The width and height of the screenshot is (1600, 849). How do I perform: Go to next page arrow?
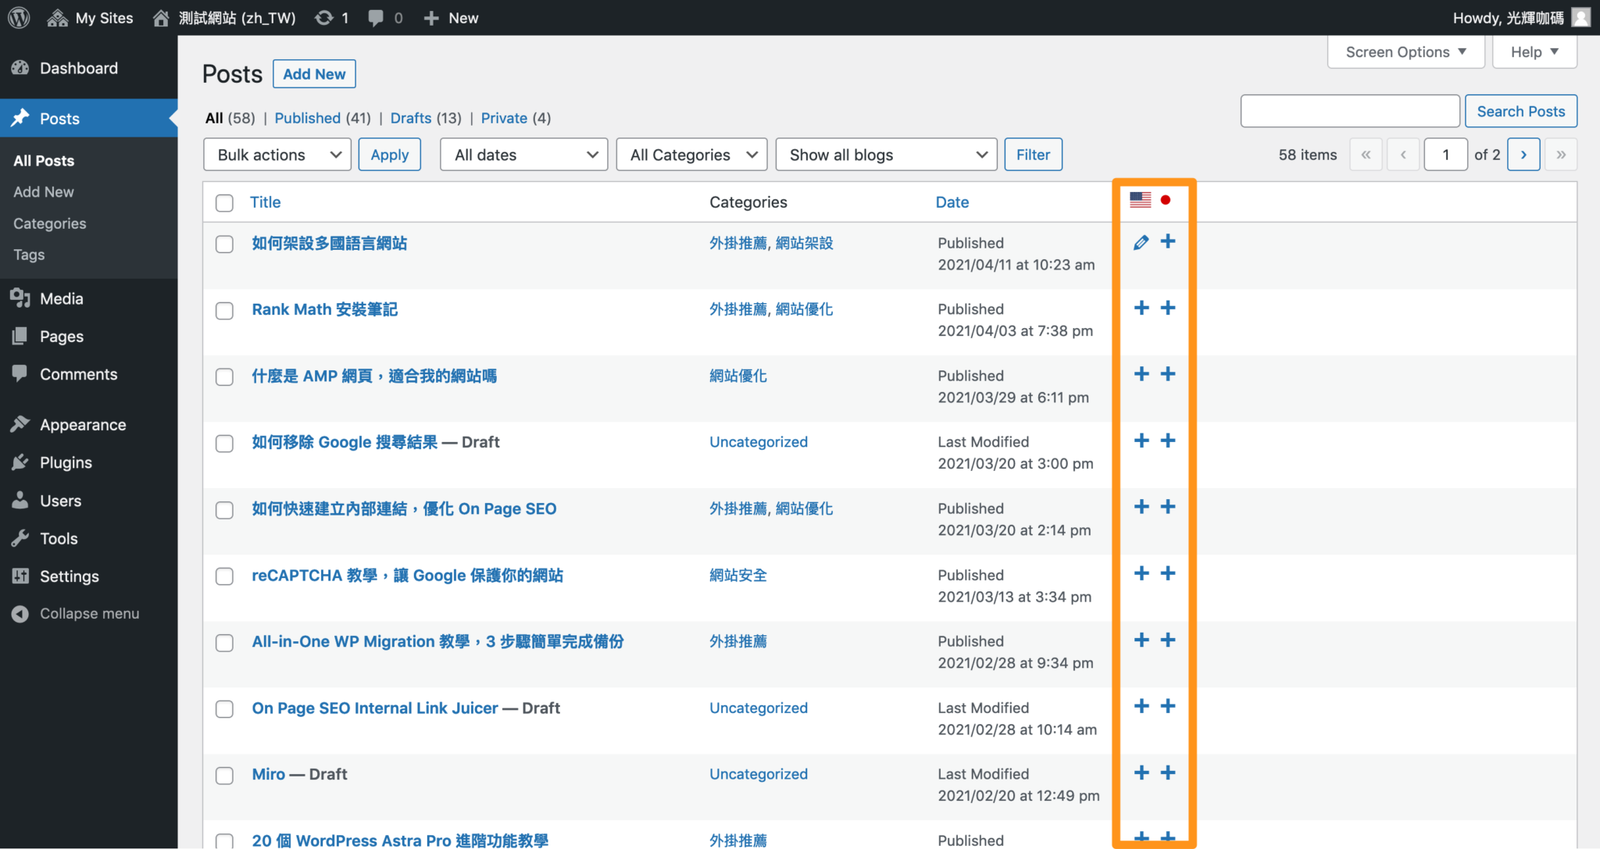pos(1523,155)
